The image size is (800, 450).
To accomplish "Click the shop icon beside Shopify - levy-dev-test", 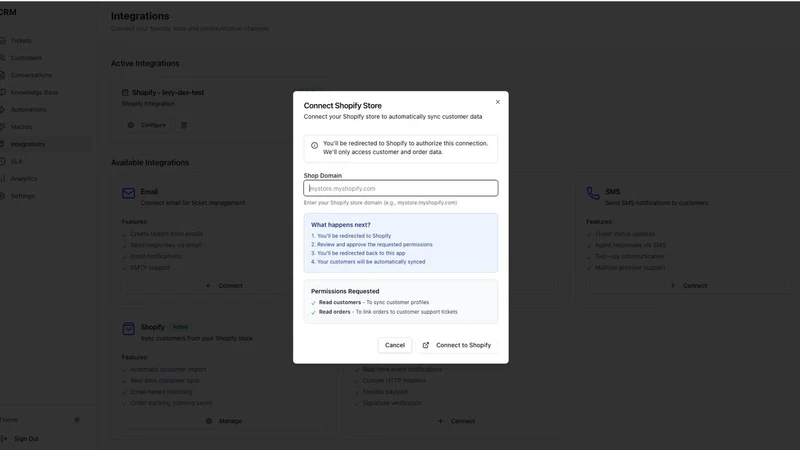I will pos(125,92).
